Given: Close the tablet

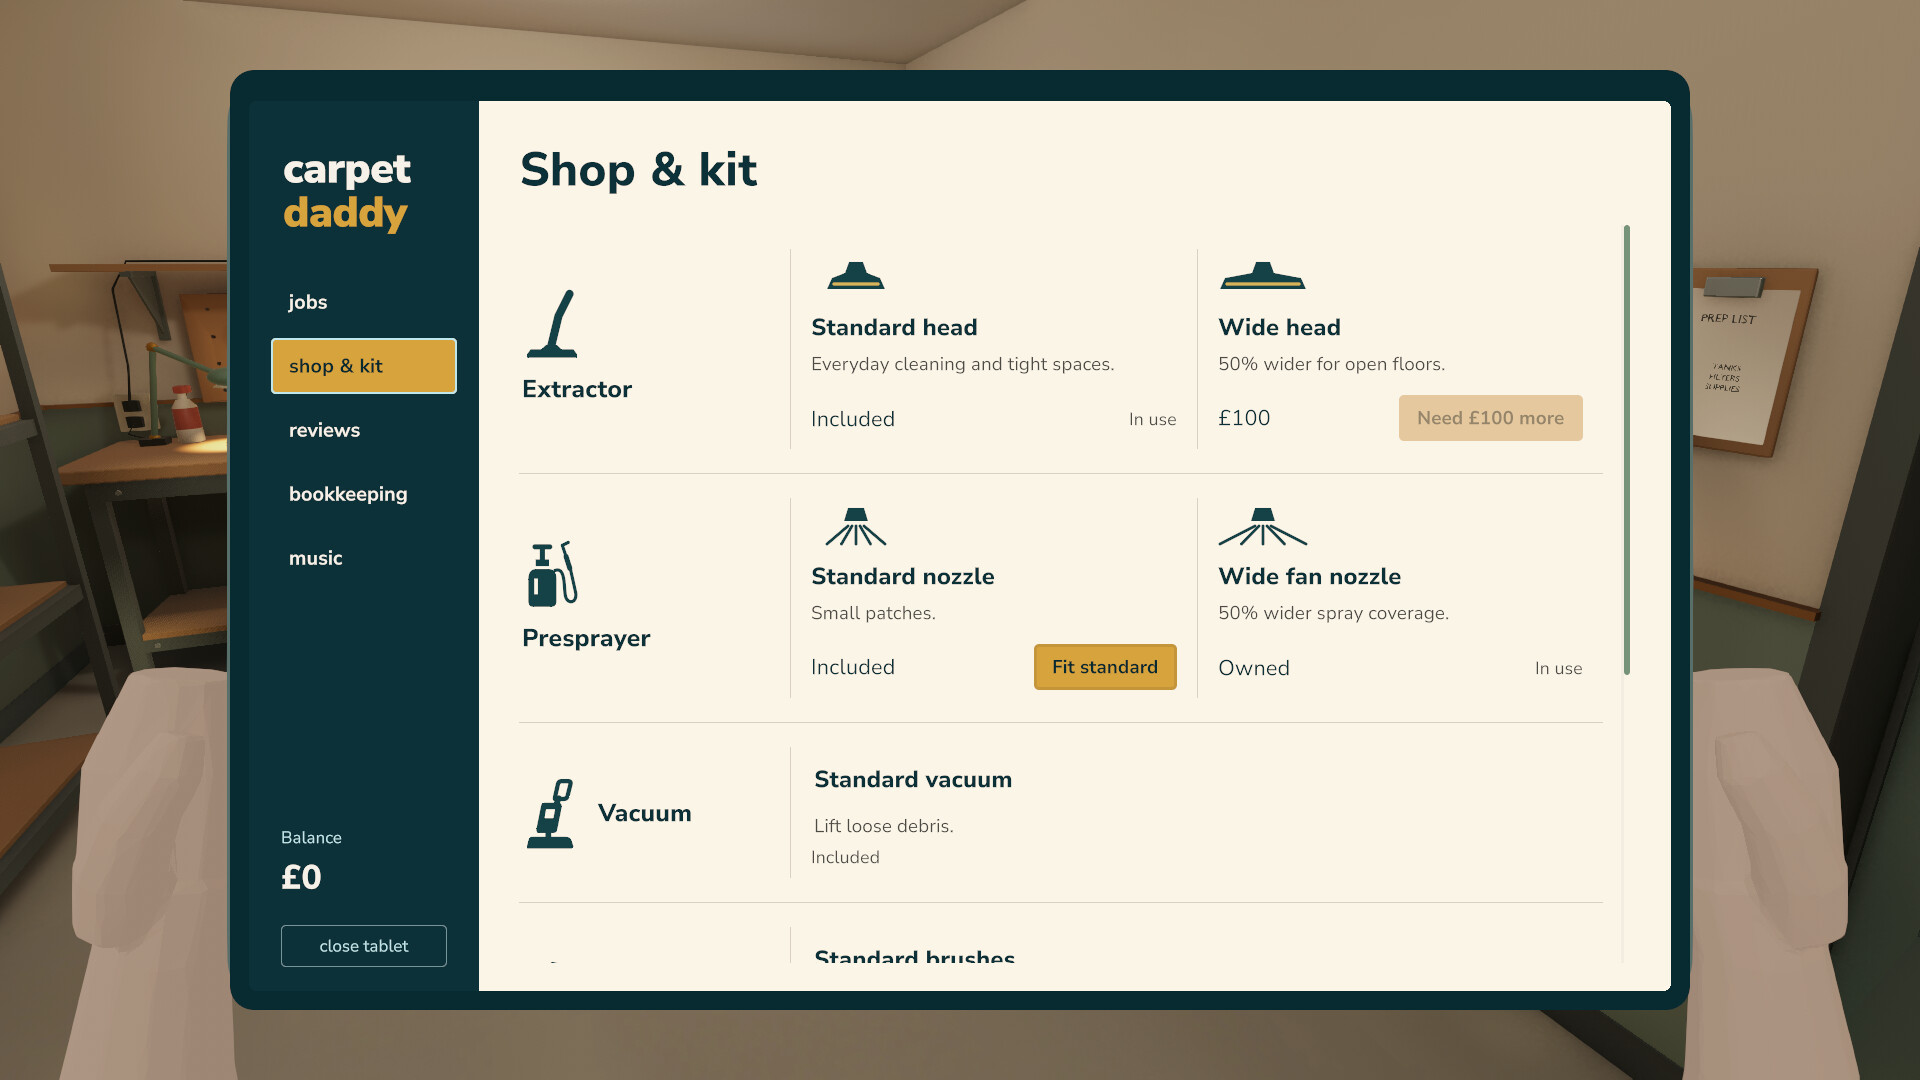Looking at the screenshot, I should point(364,946).
